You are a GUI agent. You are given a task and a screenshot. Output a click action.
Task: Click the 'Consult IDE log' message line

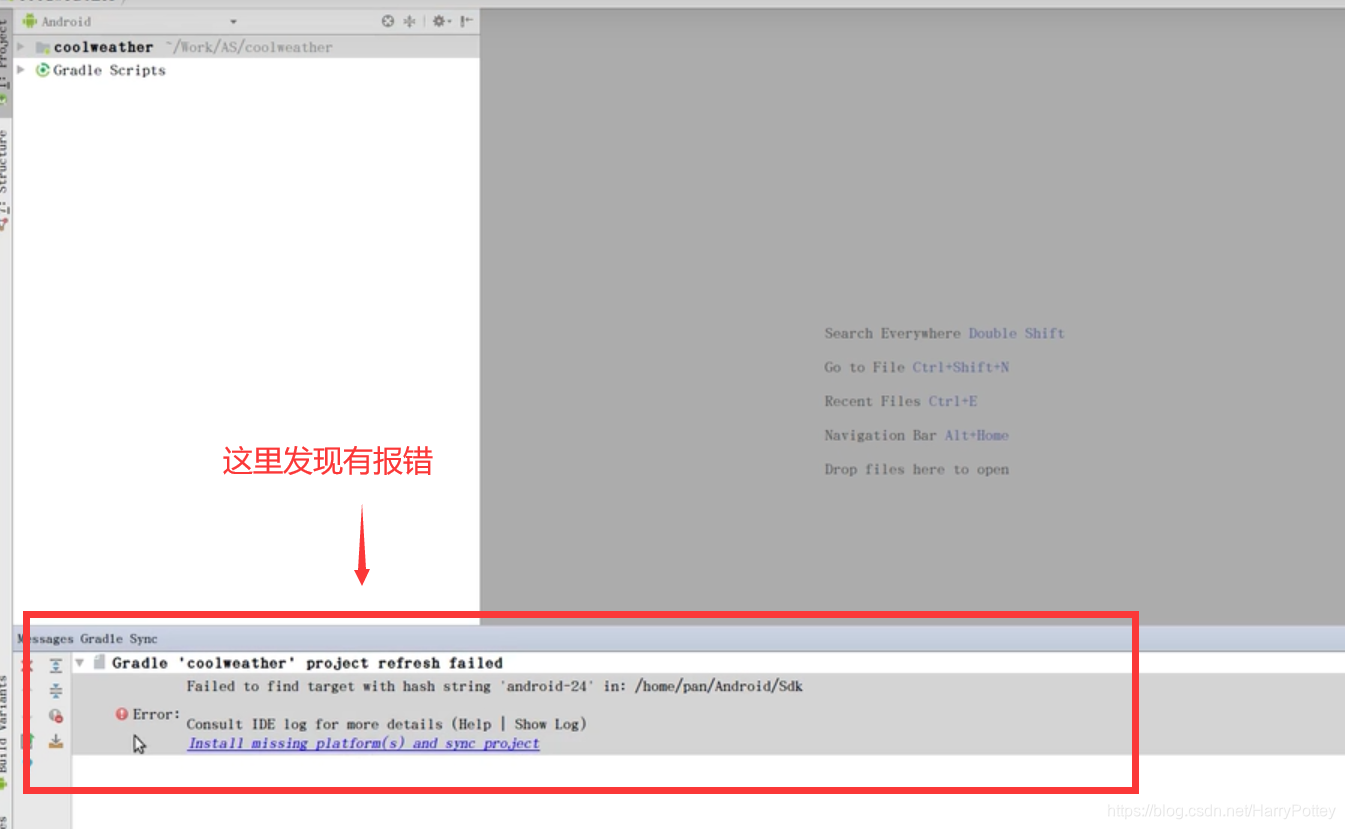(386, 723)
